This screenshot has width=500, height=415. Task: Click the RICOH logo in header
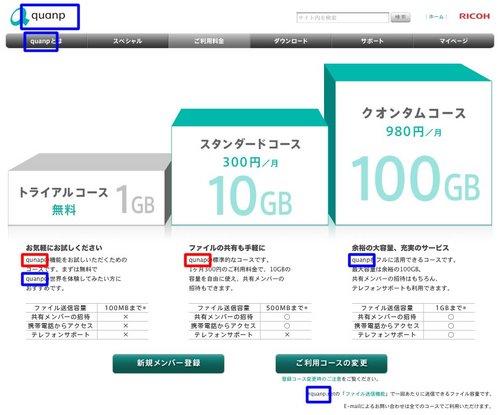pyautogui.click(x=474, y=16)
